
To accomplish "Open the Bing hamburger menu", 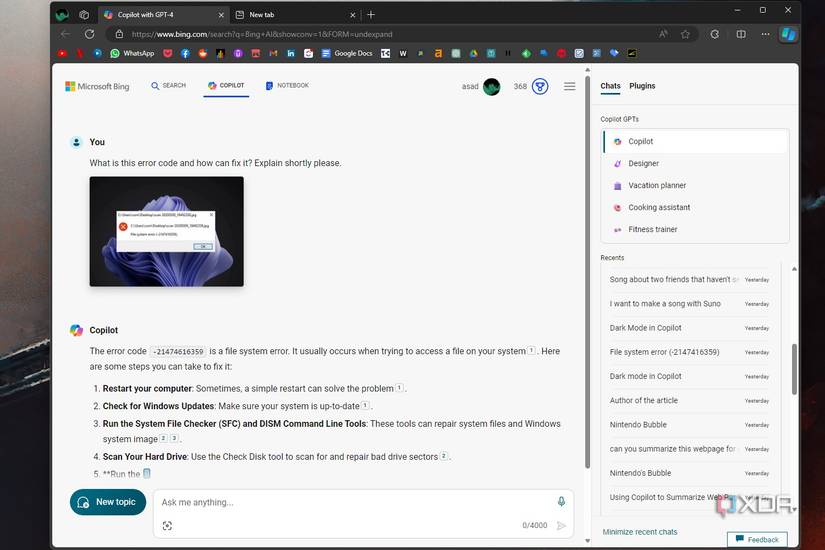I will click(569, 86).
